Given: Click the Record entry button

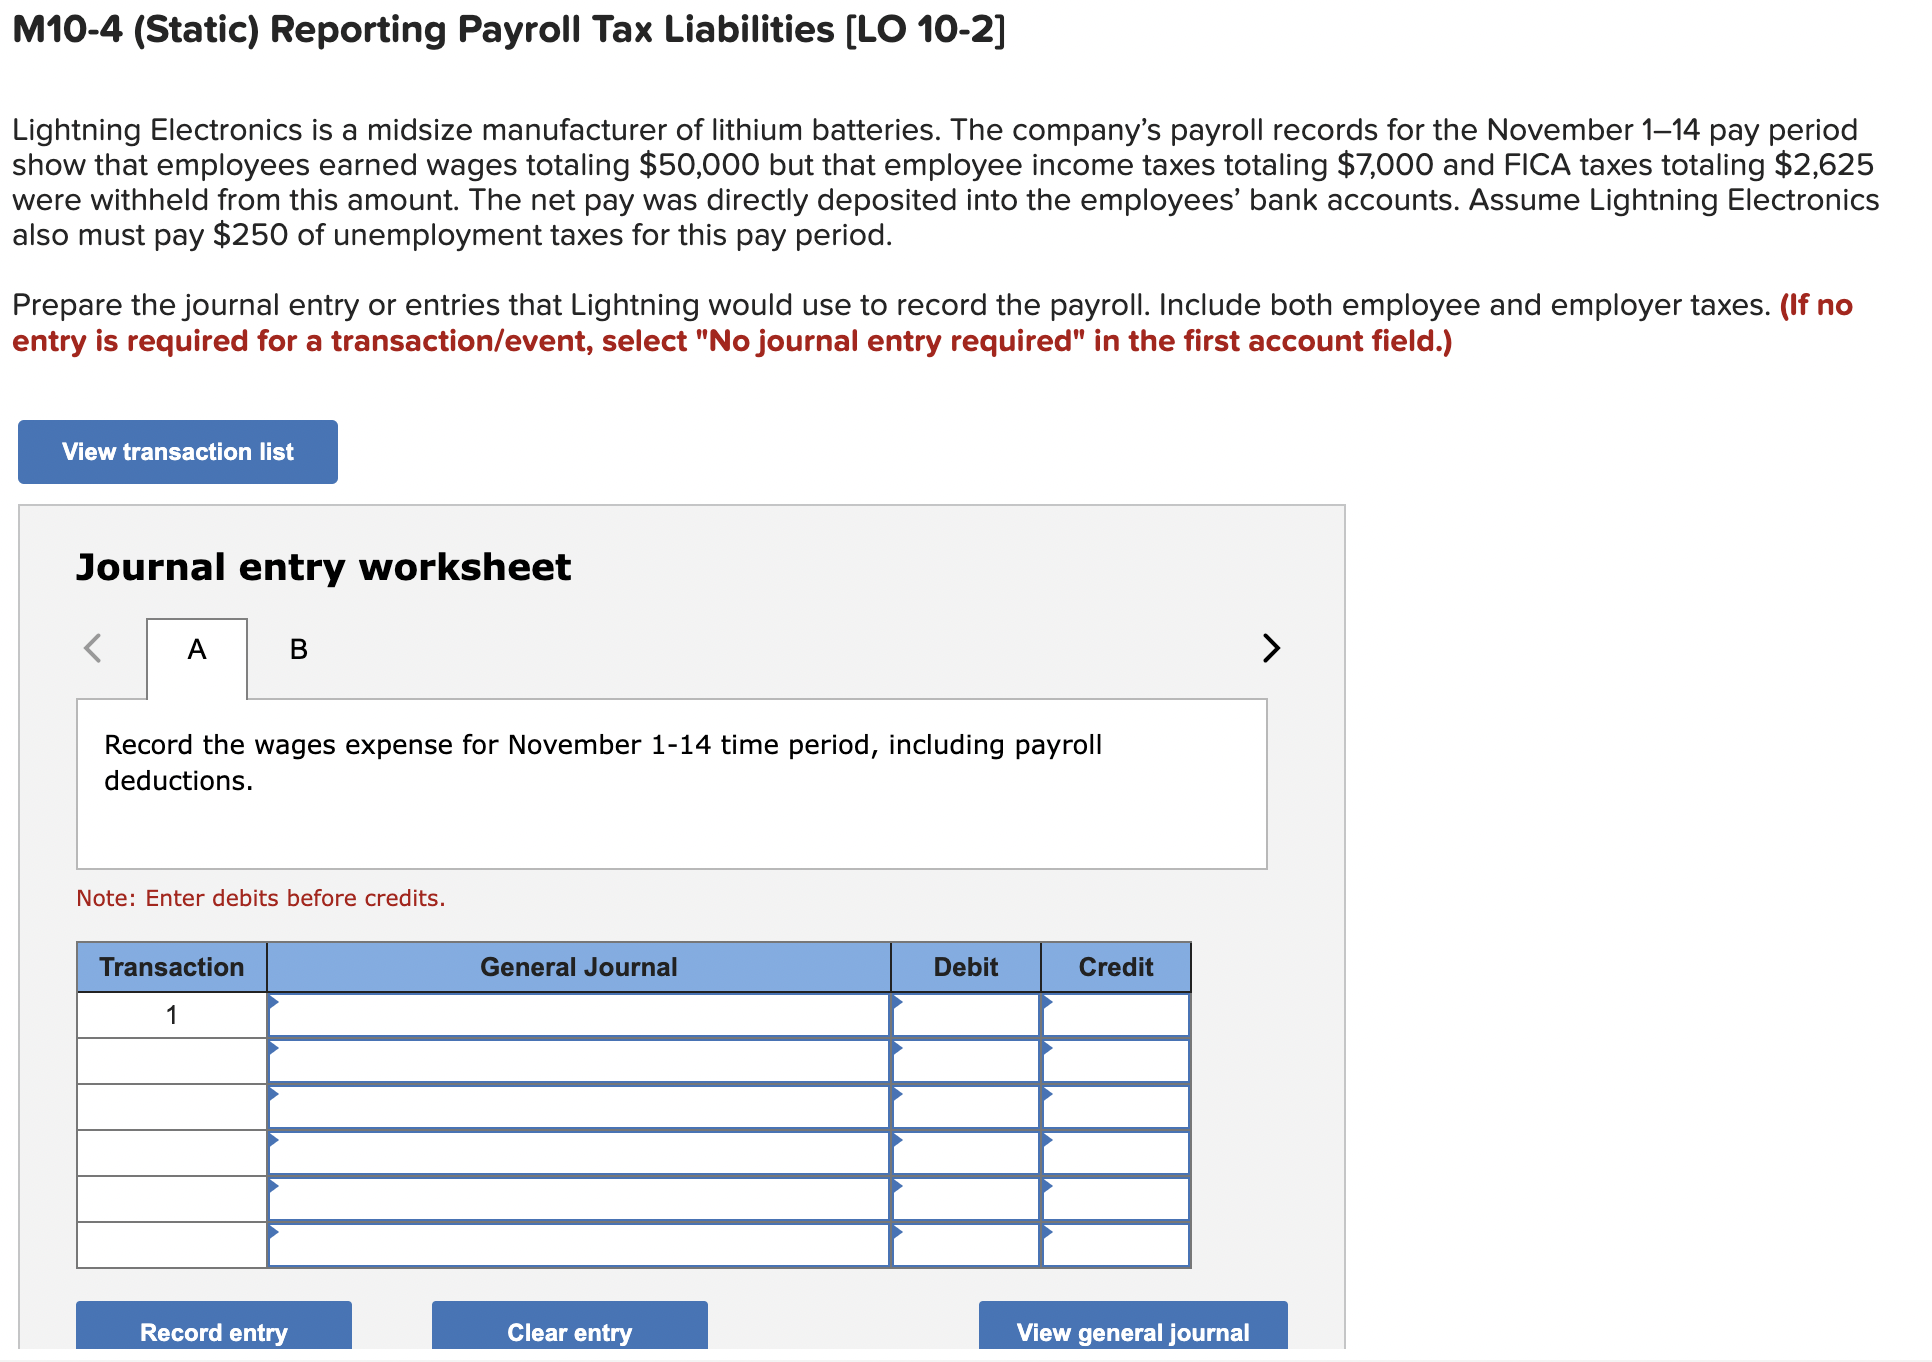Looking at the screenshot, I should pos(213,1332).
